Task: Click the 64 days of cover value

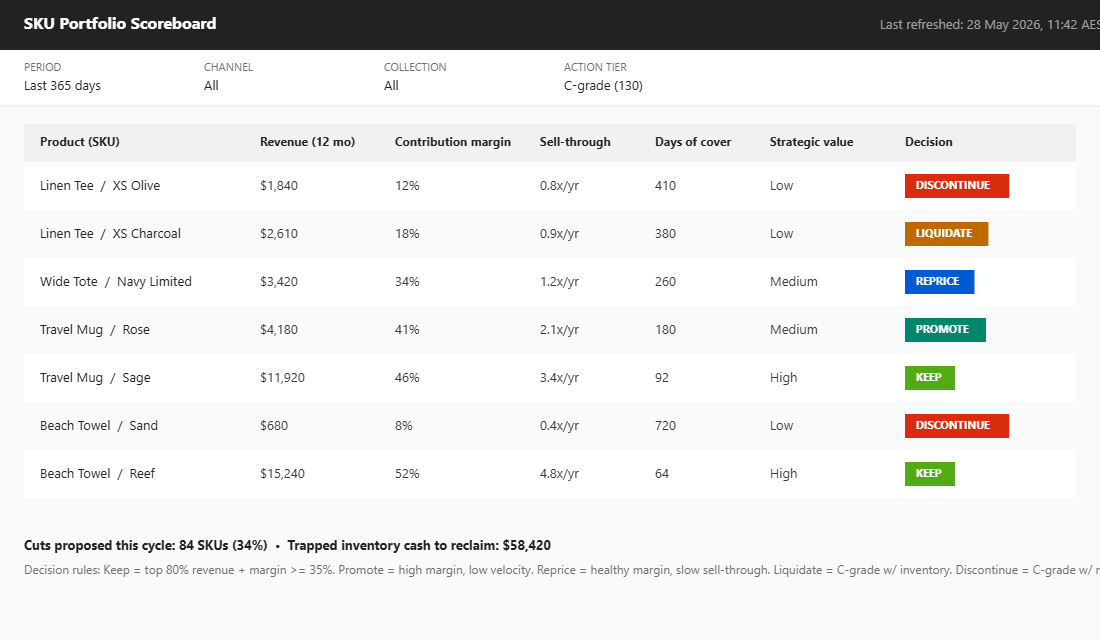Action: click(662, 474)
